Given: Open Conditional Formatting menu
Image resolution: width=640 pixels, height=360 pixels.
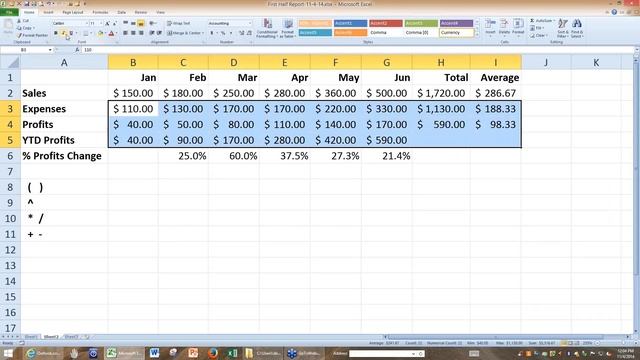Looking at the screenshot, I should 267,28.
